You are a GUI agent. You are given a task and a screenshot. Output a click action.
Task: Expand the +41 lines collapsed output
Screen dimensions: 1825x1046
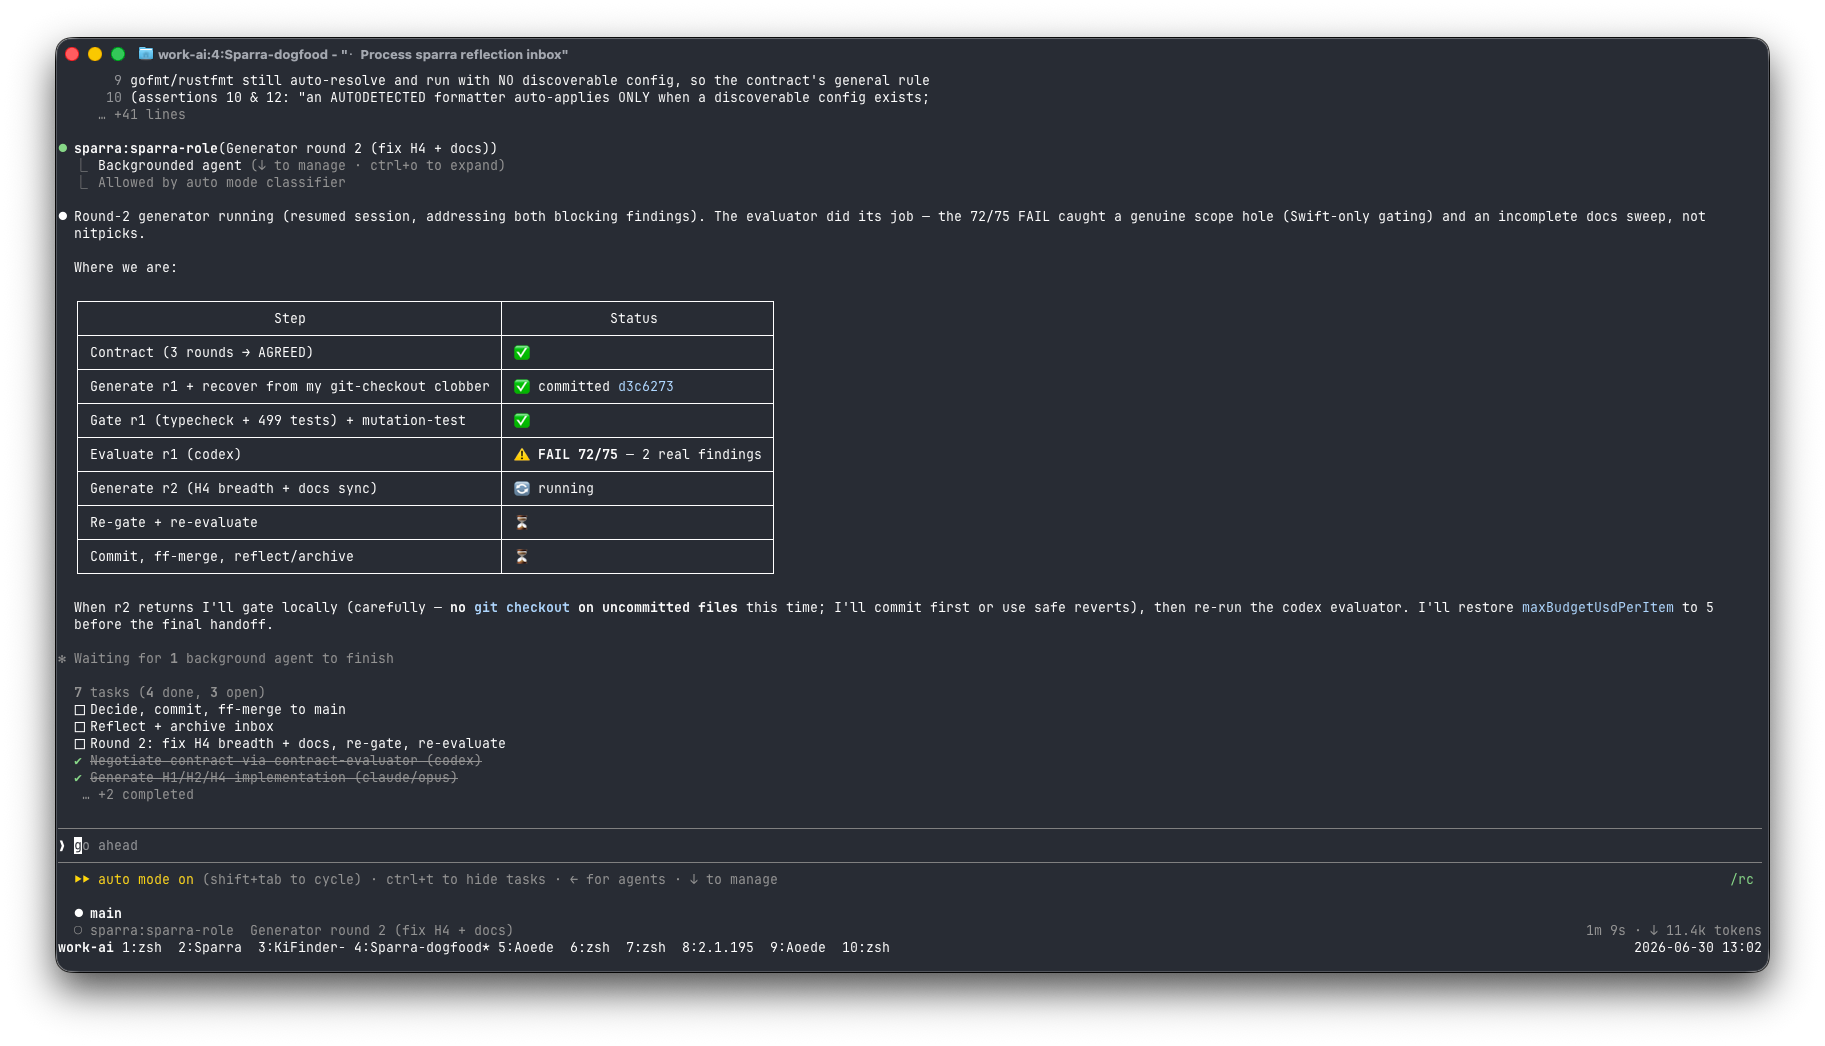(142, 114)
